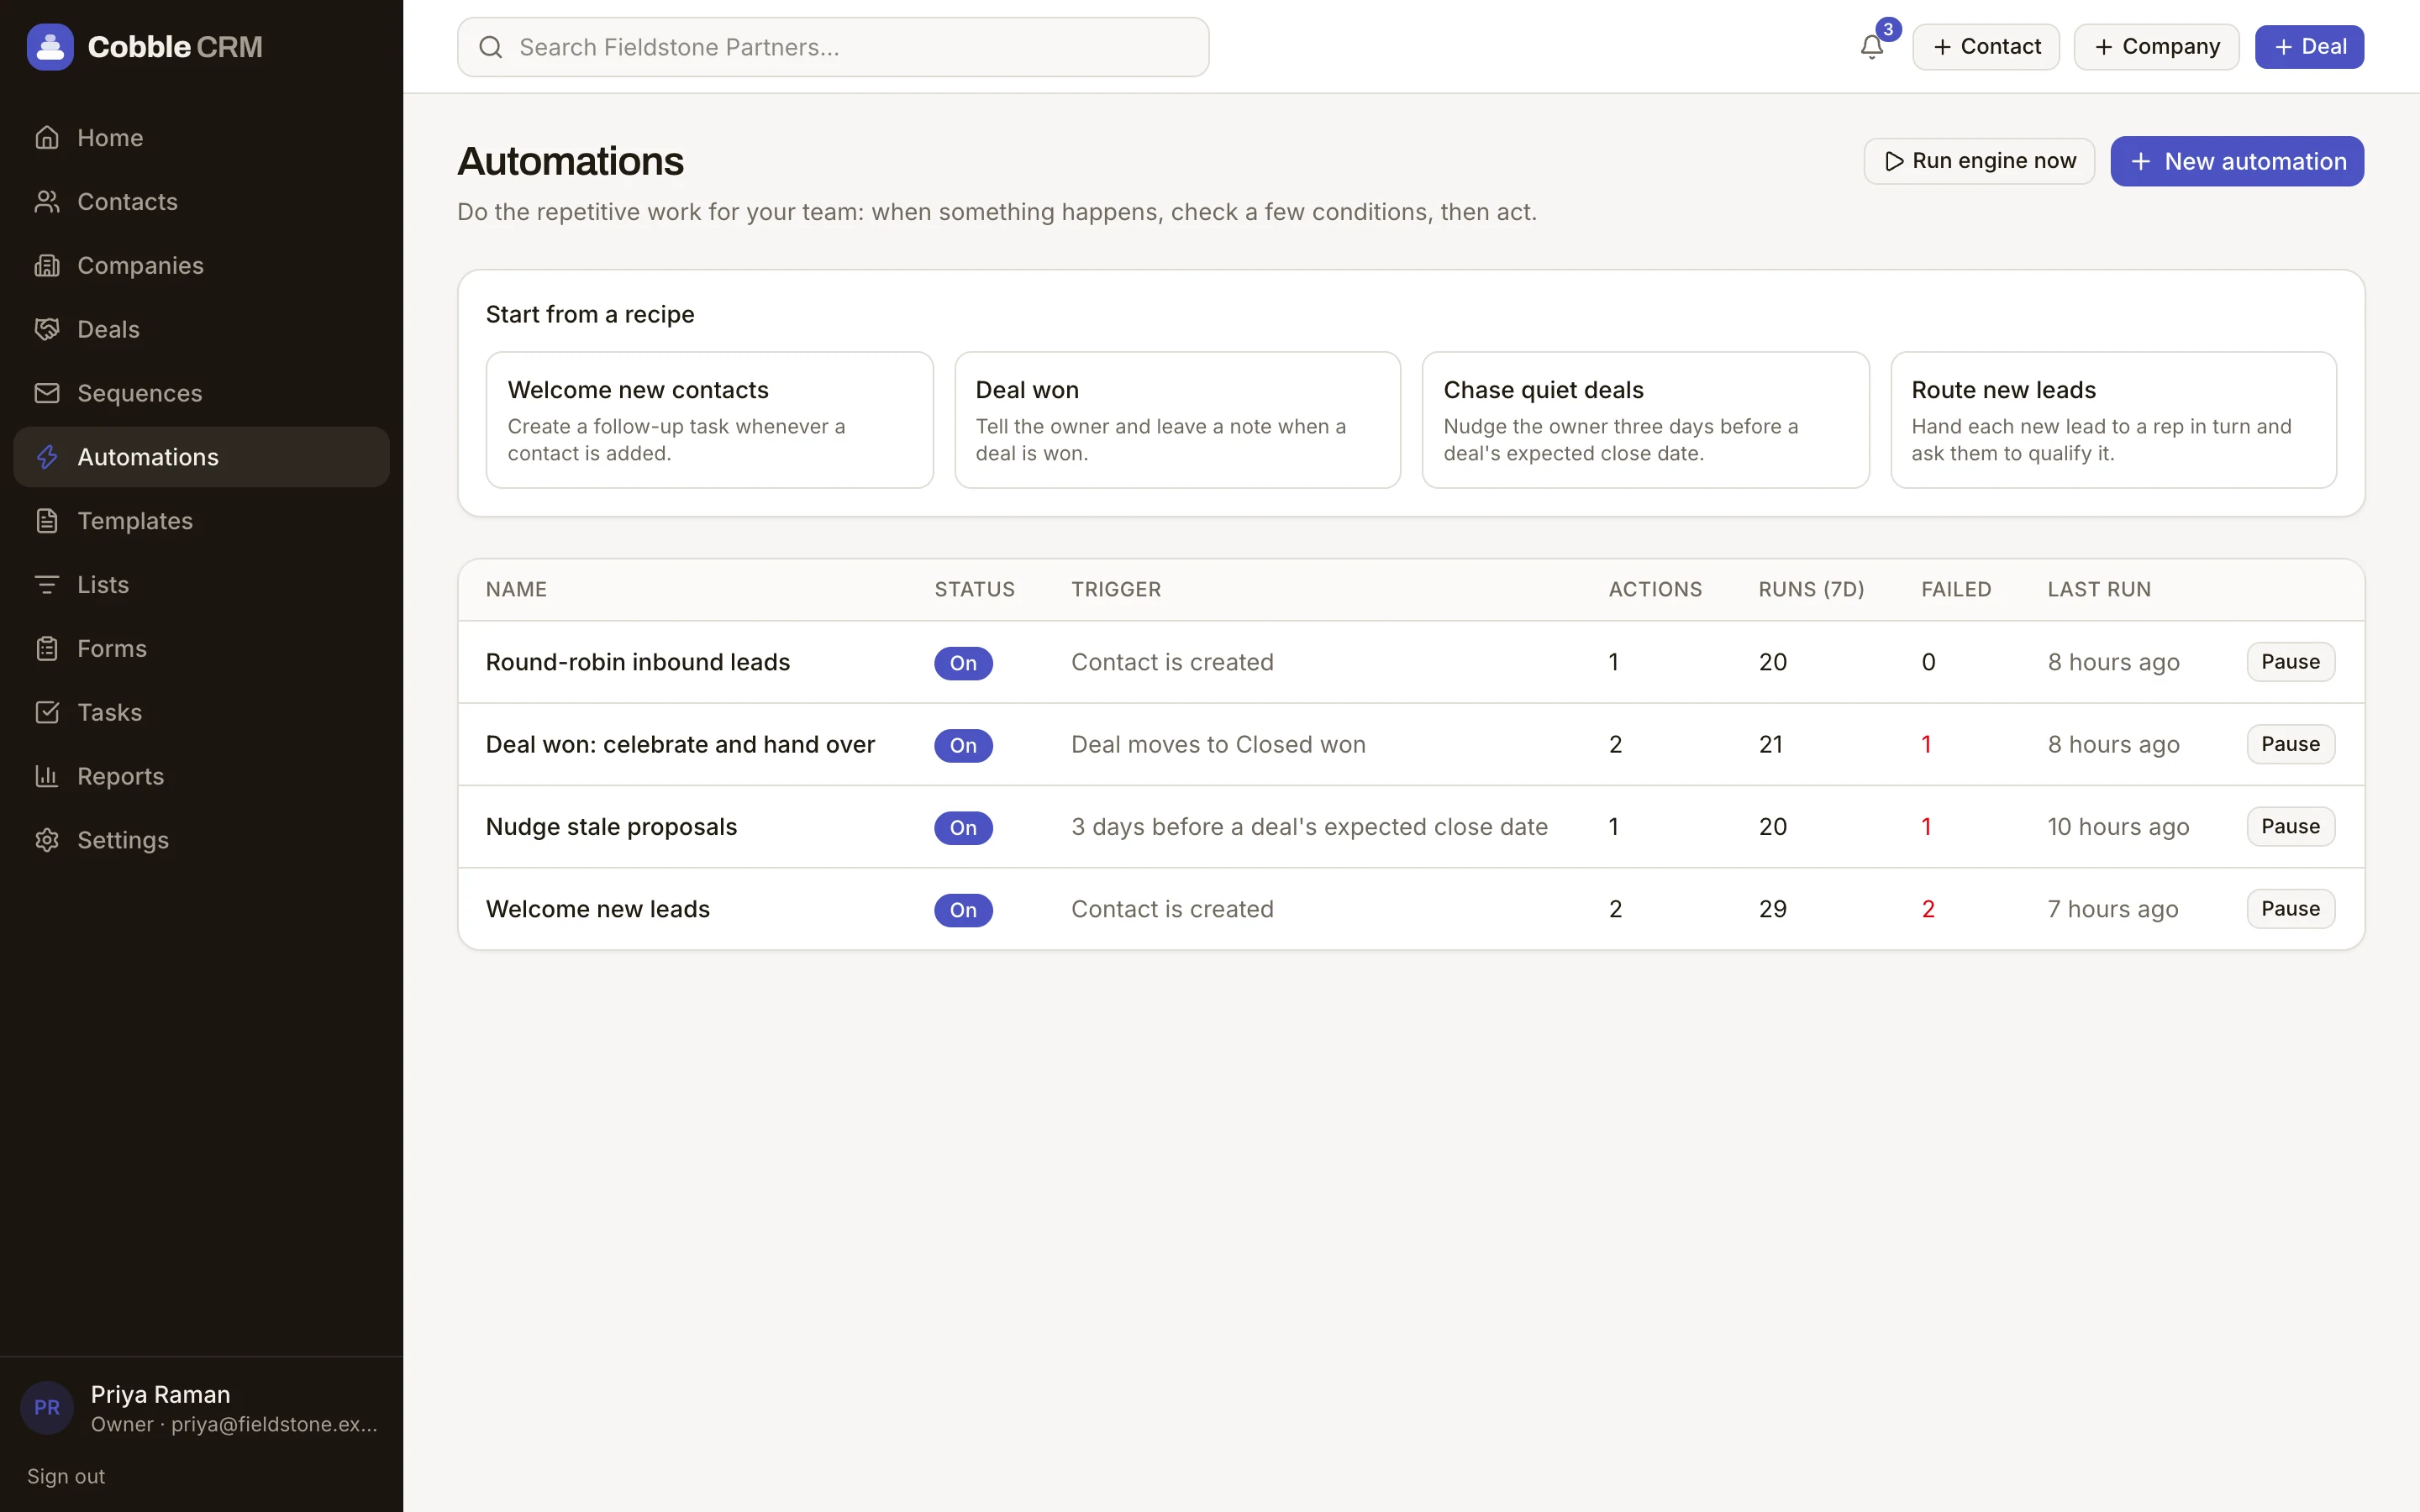The height and width of the screenshot is (1512, 2420).
Task: Click the Cobble CRM logo icon
Action: (50, 47)
